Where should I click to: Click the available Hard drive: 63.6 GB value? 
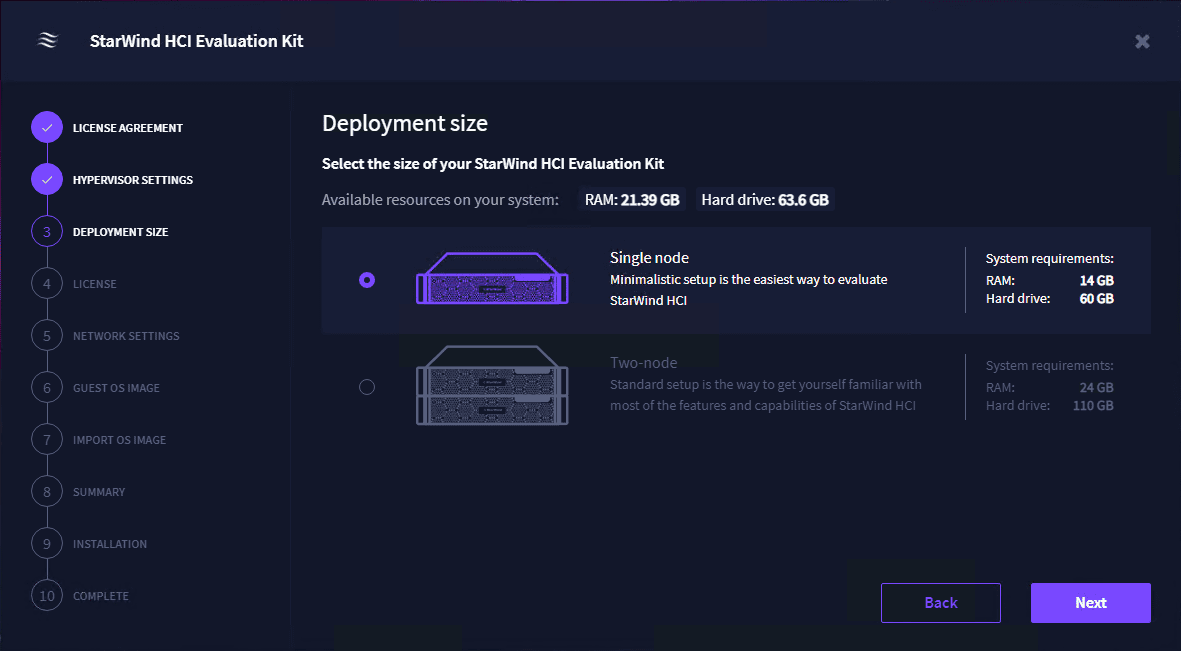coord(765,200)
